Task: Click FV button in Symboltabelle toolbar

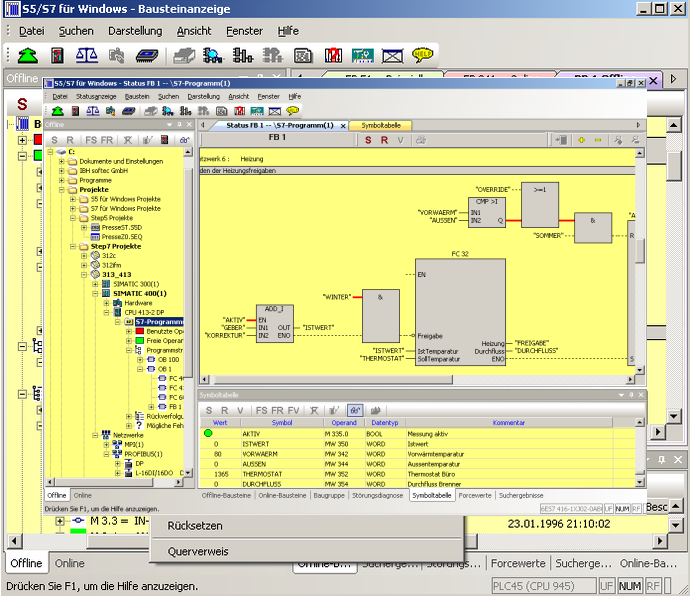Action: 293,410
